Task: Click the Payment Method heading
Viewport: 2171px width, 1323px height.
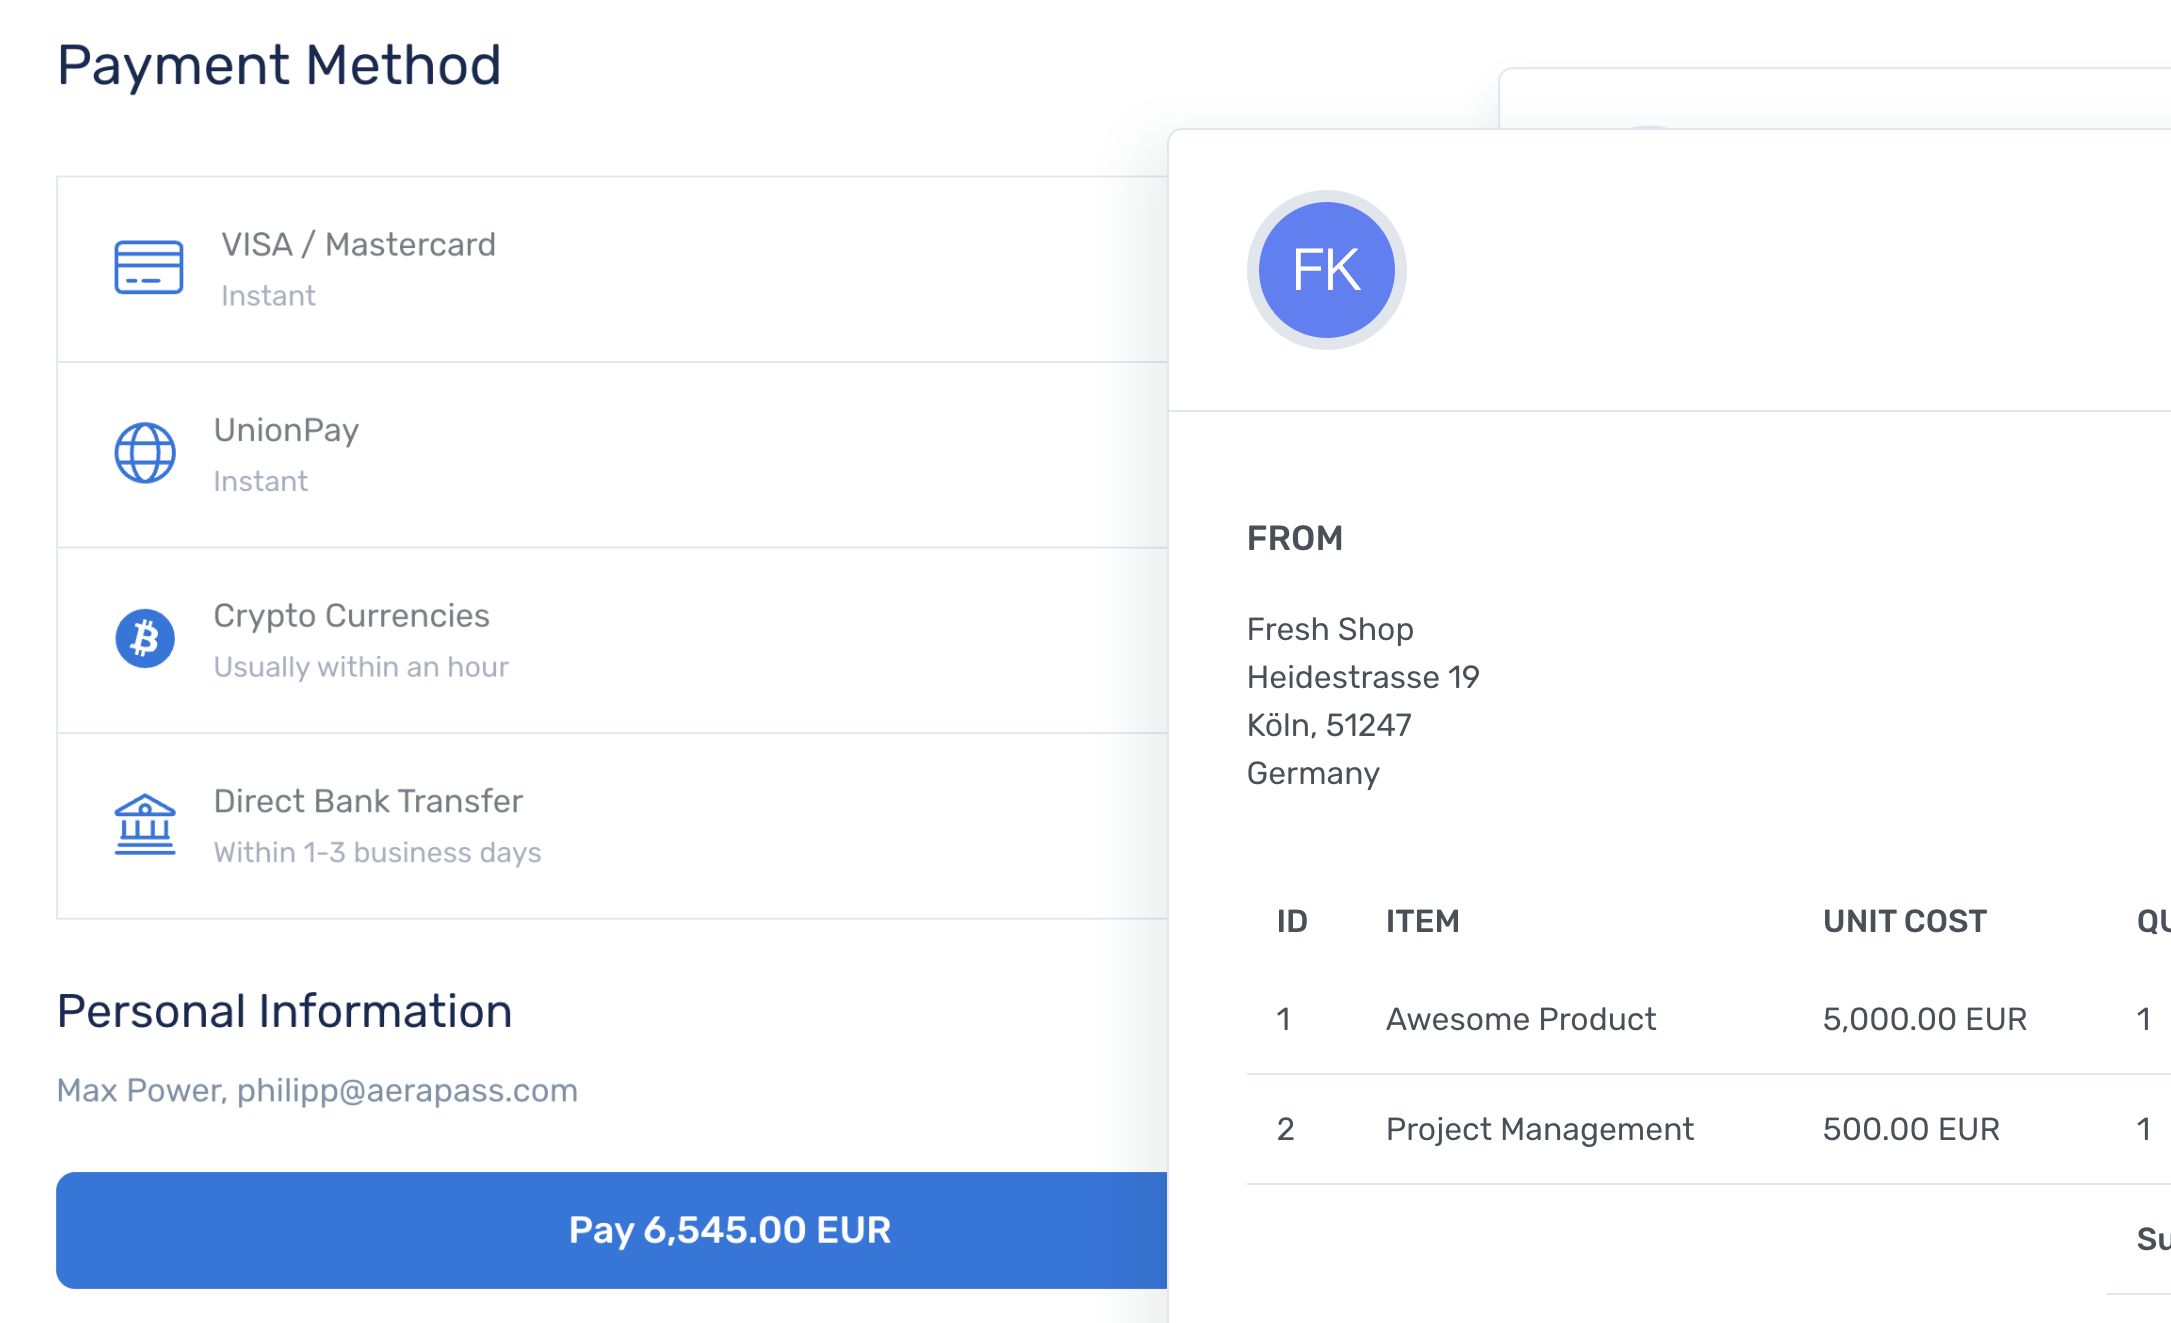Action: tap(279, 65)
